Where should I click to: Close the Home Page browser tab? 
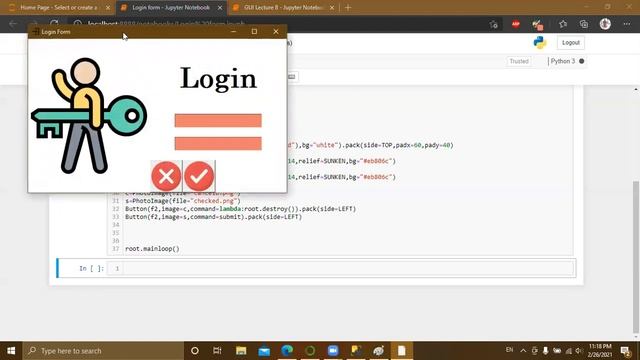click(x=108, y=8)
